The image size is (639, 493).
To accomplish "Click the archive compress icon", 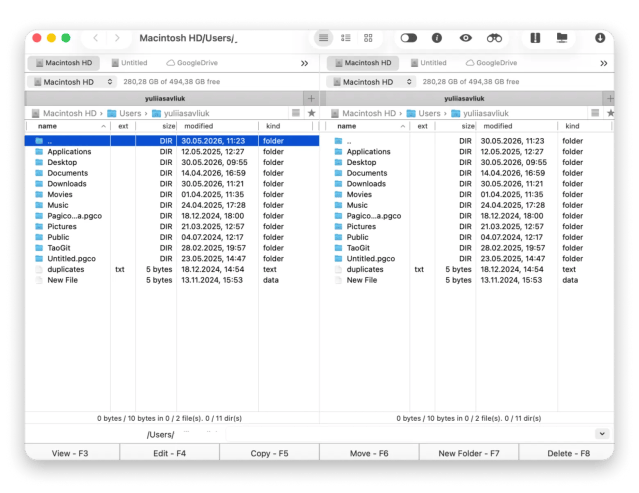I will (535, 38).
